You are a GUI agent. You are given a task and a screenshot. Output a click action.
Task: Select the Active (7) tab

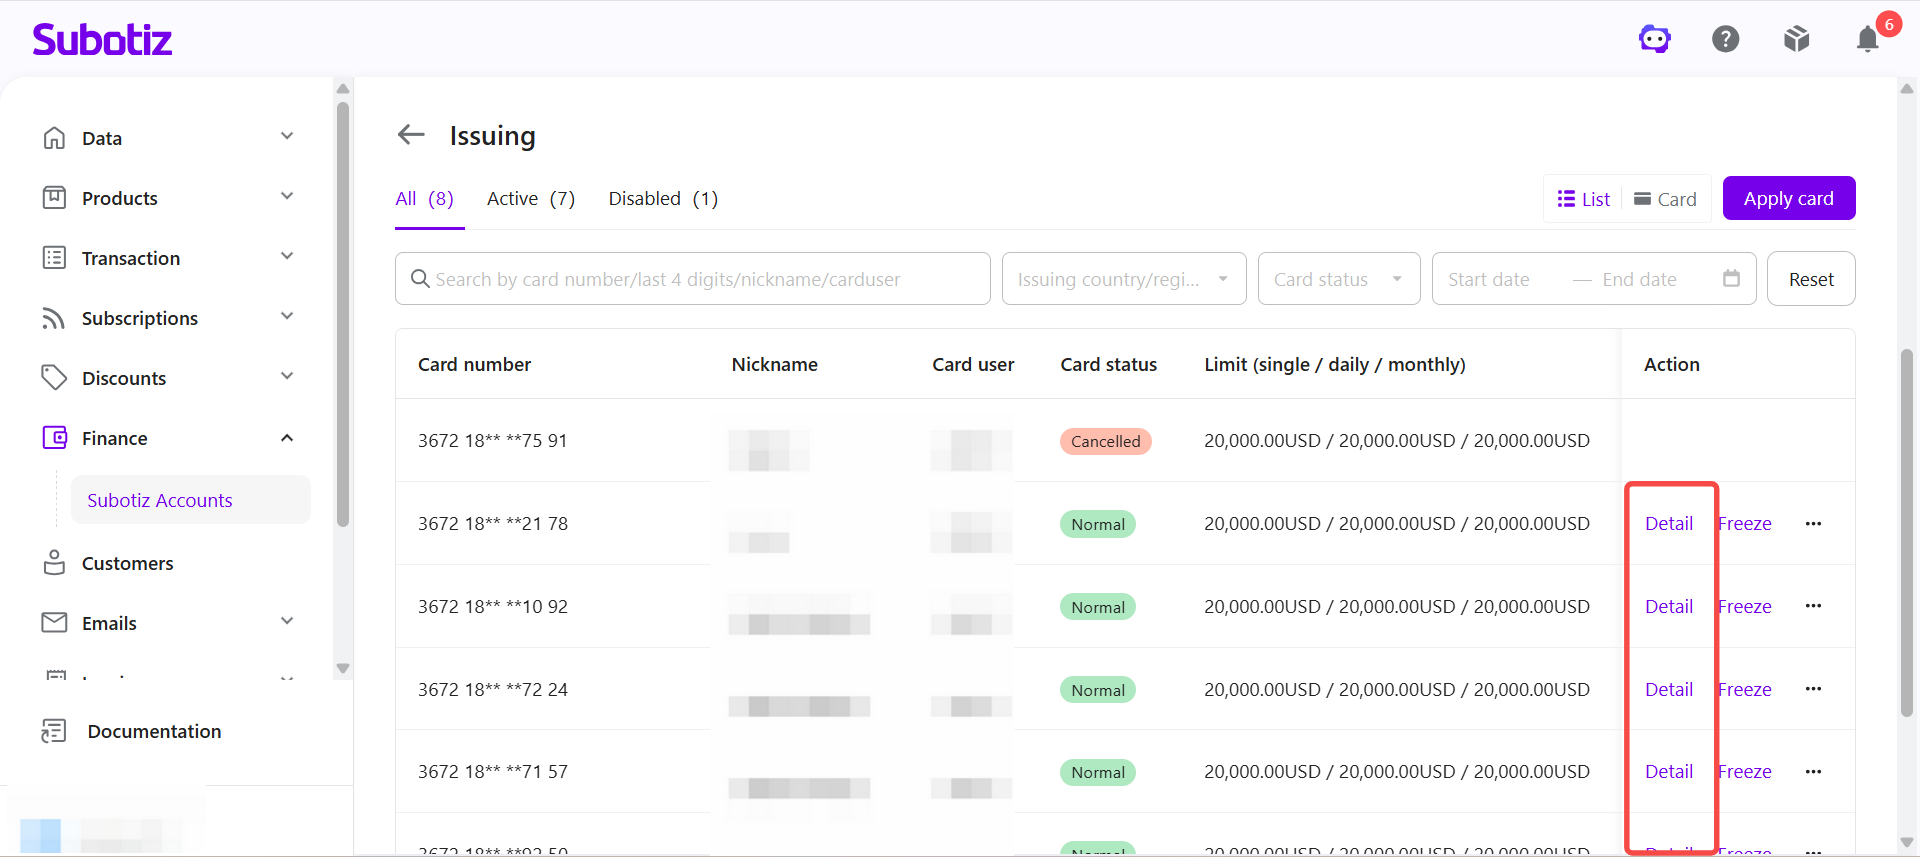pyautogui.click(x=531, y=198)
